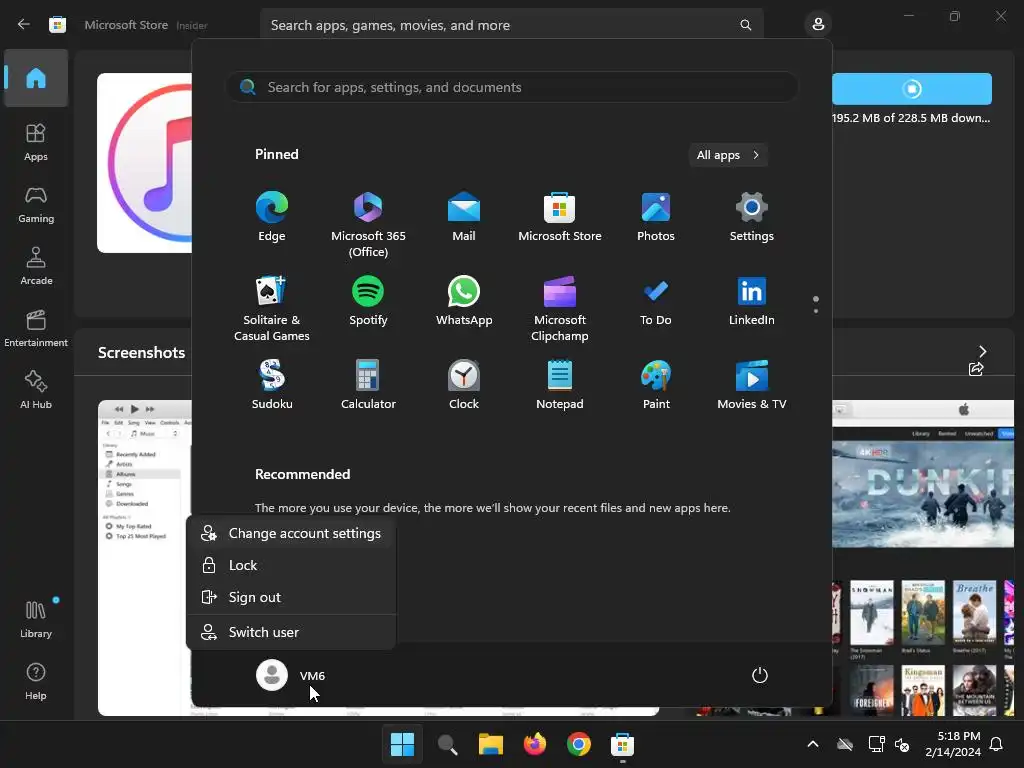Open the Arcade section in Store
Viewport: 1024px width, 768px height.
(36, 266)
